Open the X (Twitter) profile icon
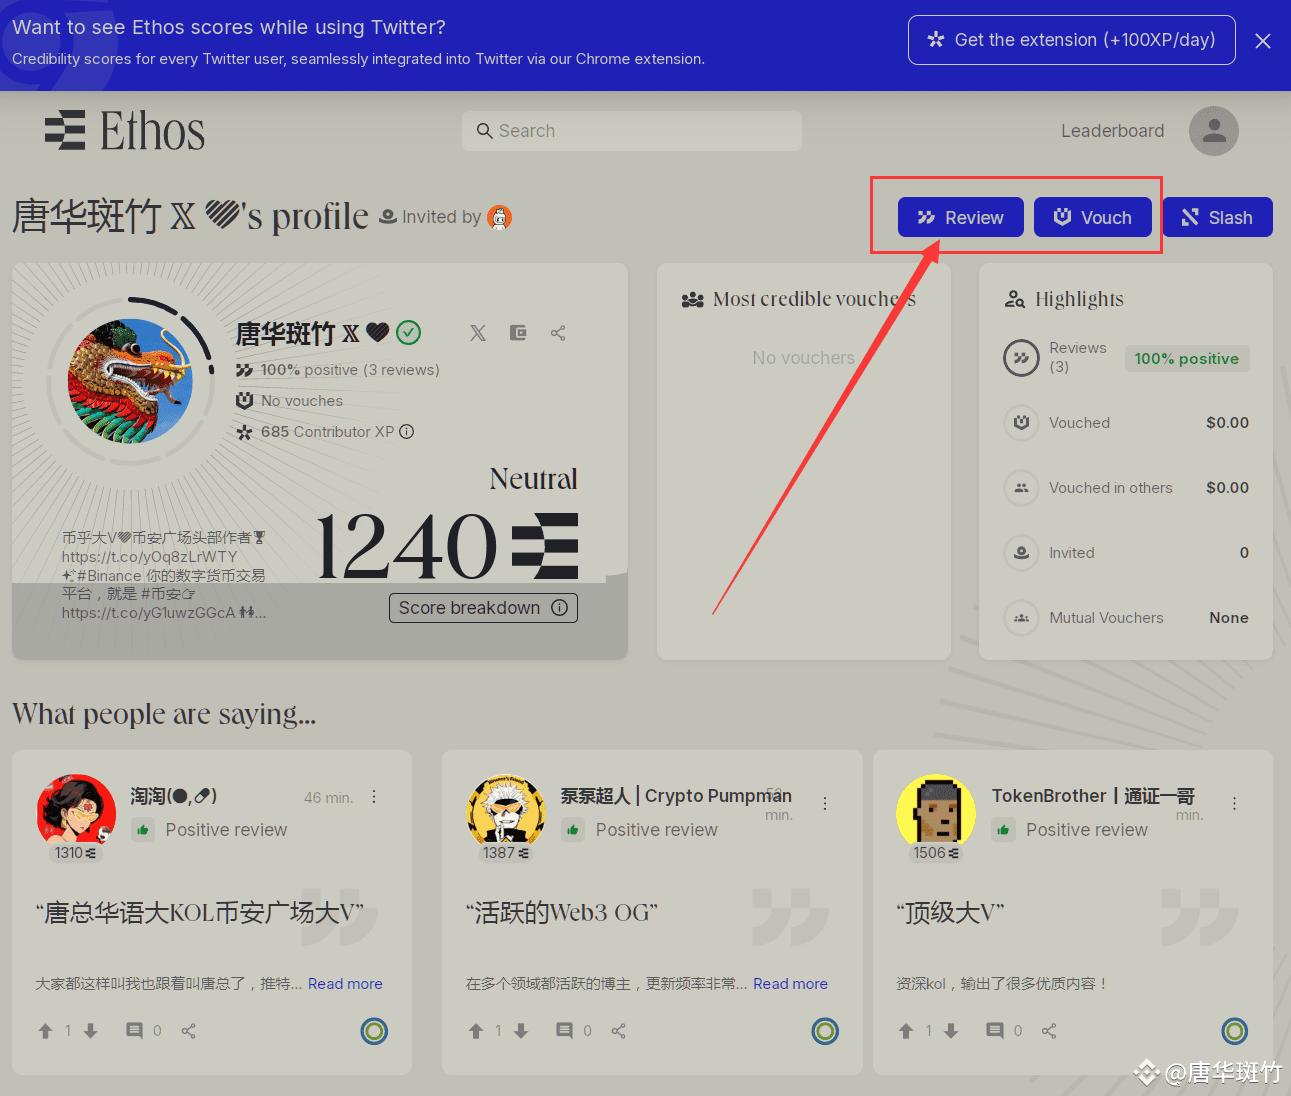Viewport: 1291px width, 1096px height. 478,333
